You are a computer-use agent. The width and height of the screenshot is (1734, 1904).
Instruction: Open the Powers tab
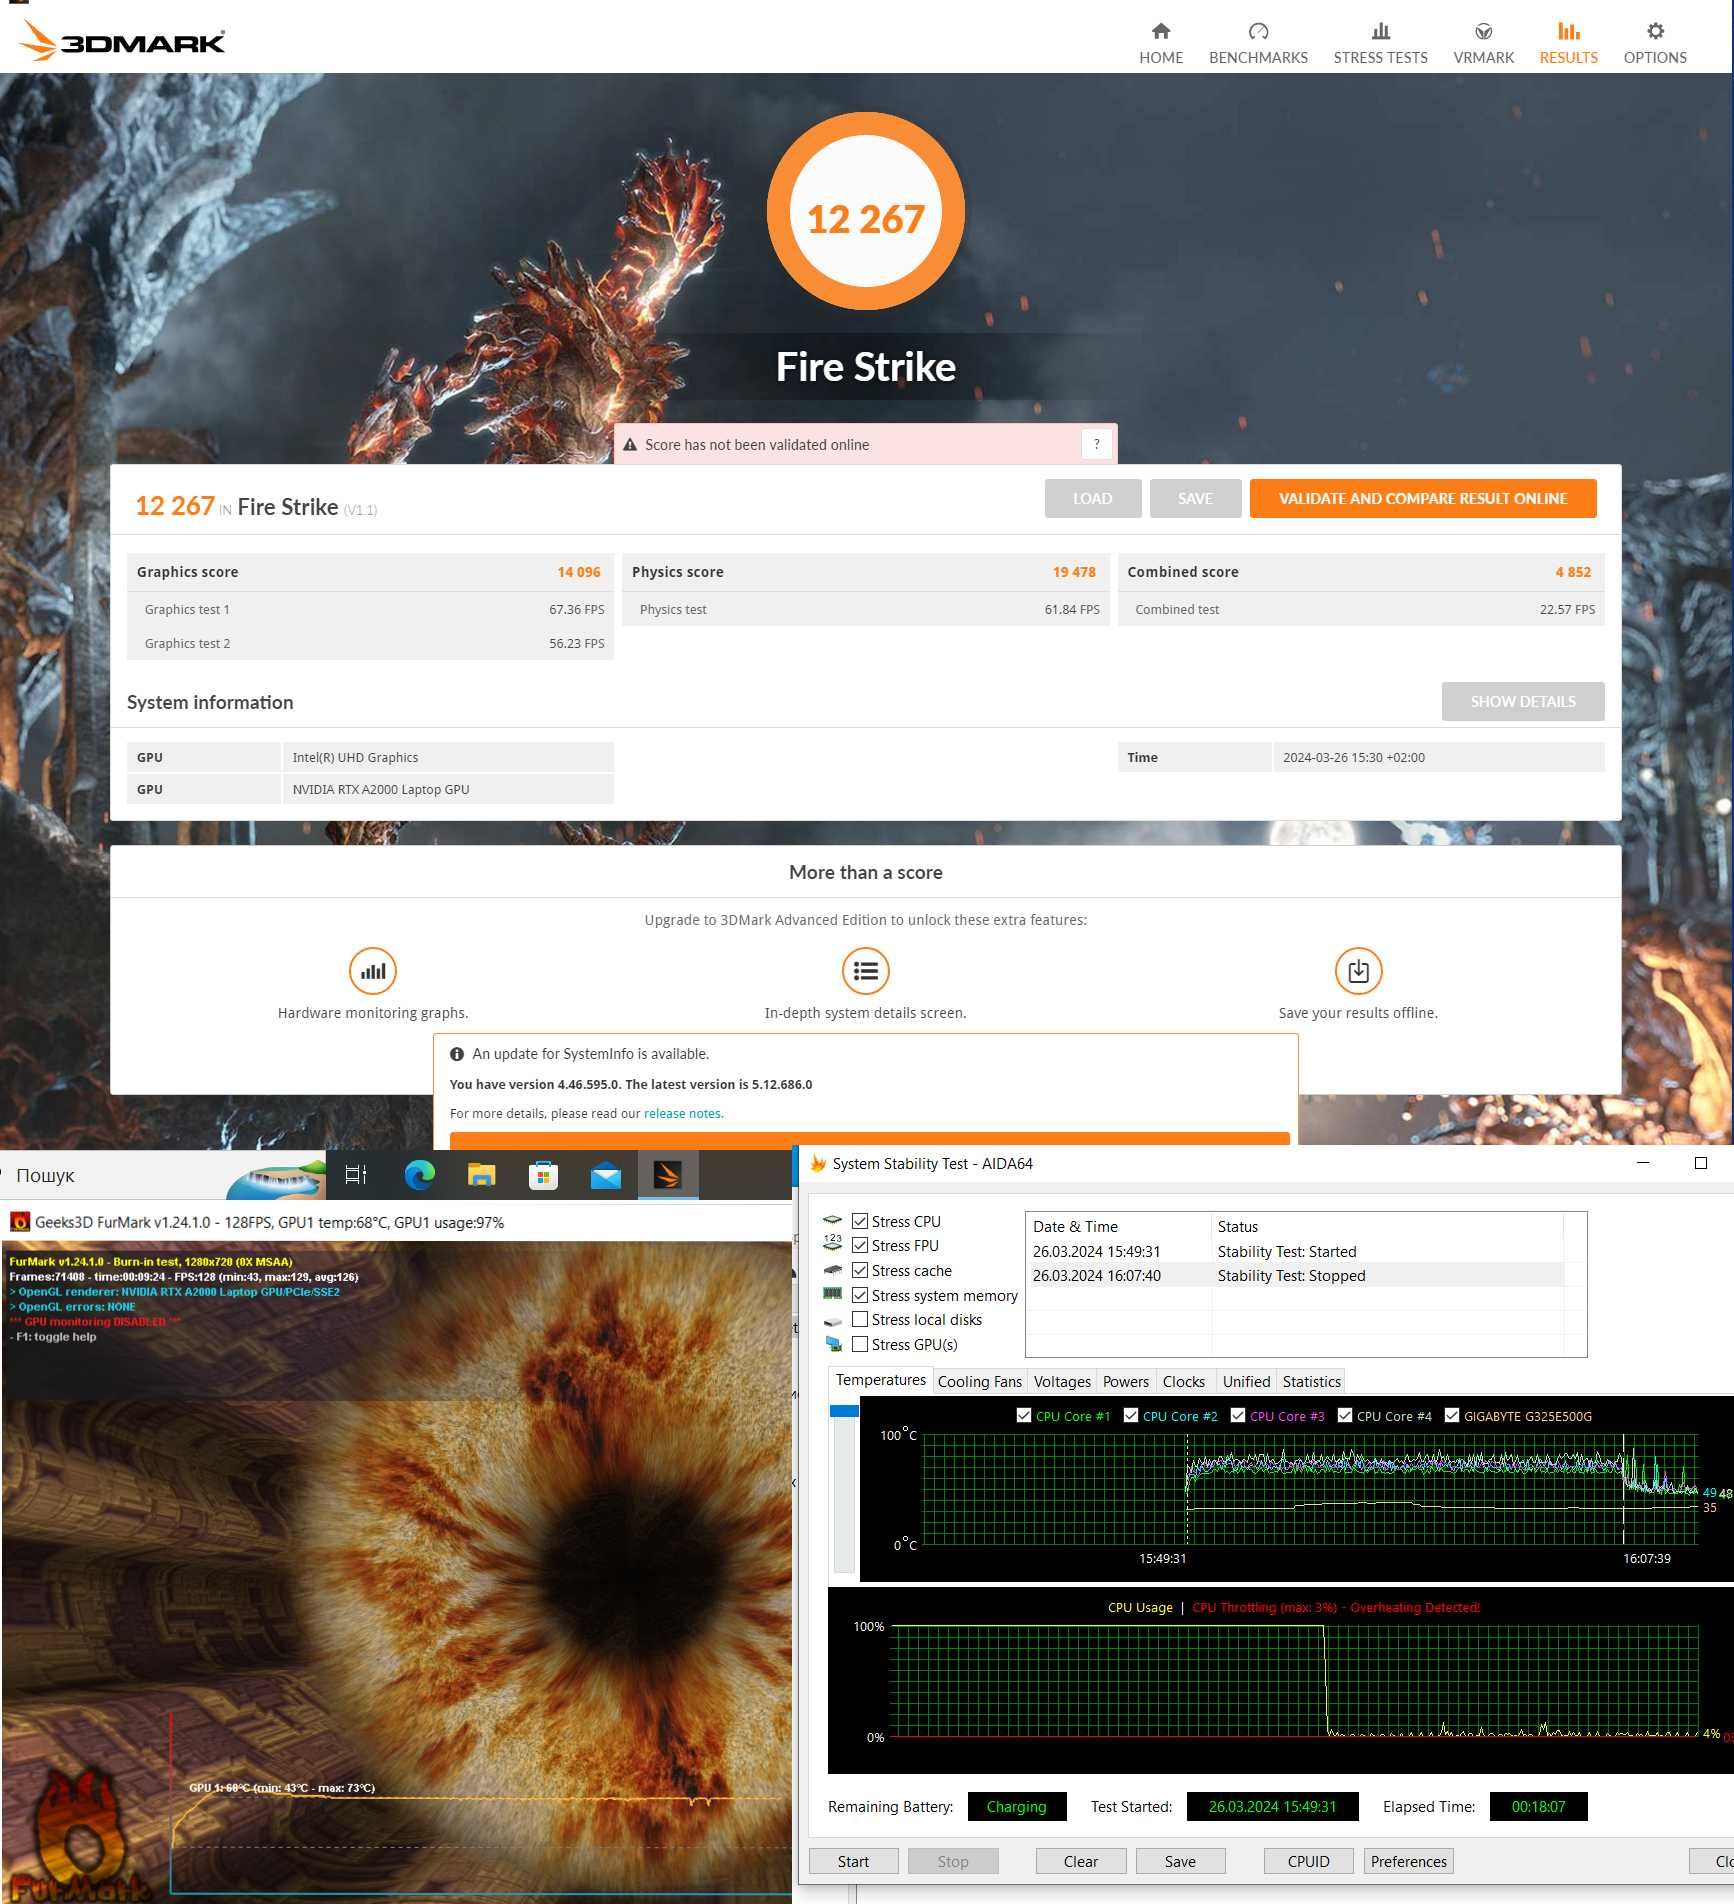click(1126, 1381)
